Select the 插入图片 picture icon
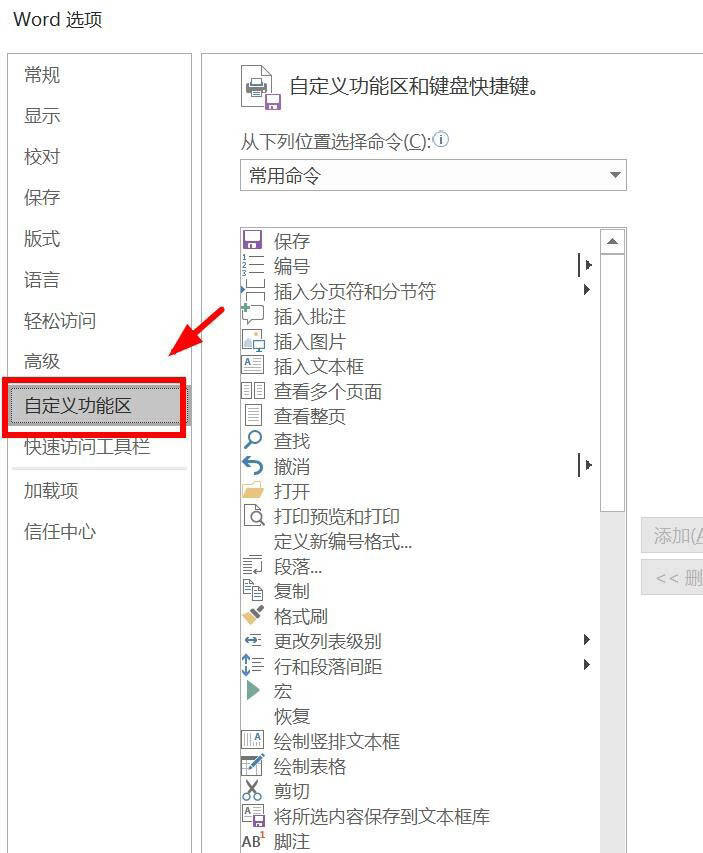This screenshot has width=703, height=853. tap(252, 340)
